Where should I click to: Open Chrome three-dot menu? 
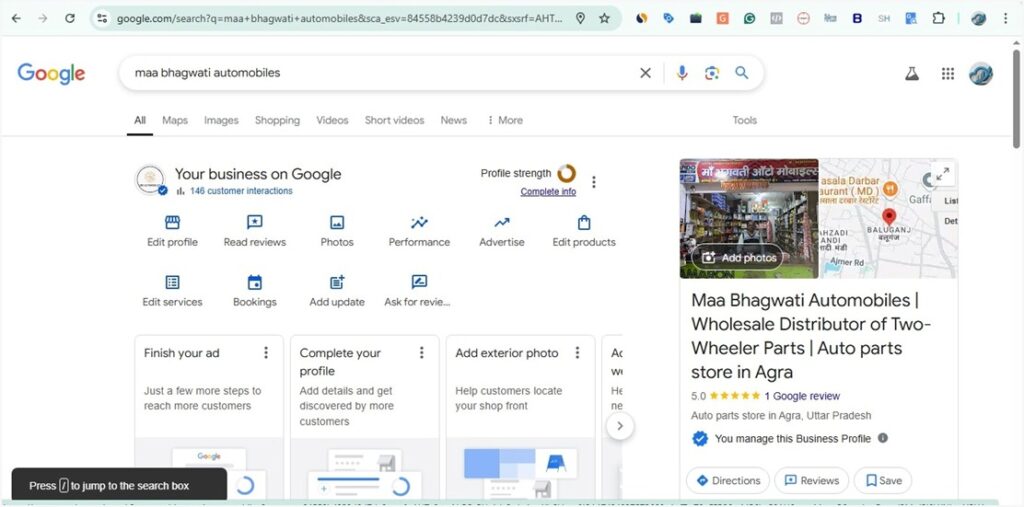point(1006,18)
